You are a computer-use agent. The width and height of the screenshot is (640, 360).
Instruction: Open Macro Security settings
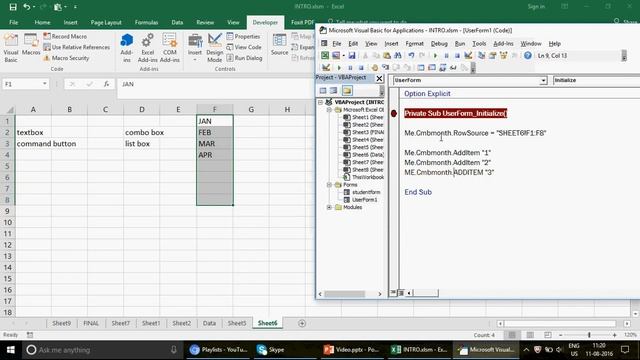pos(66,58)
